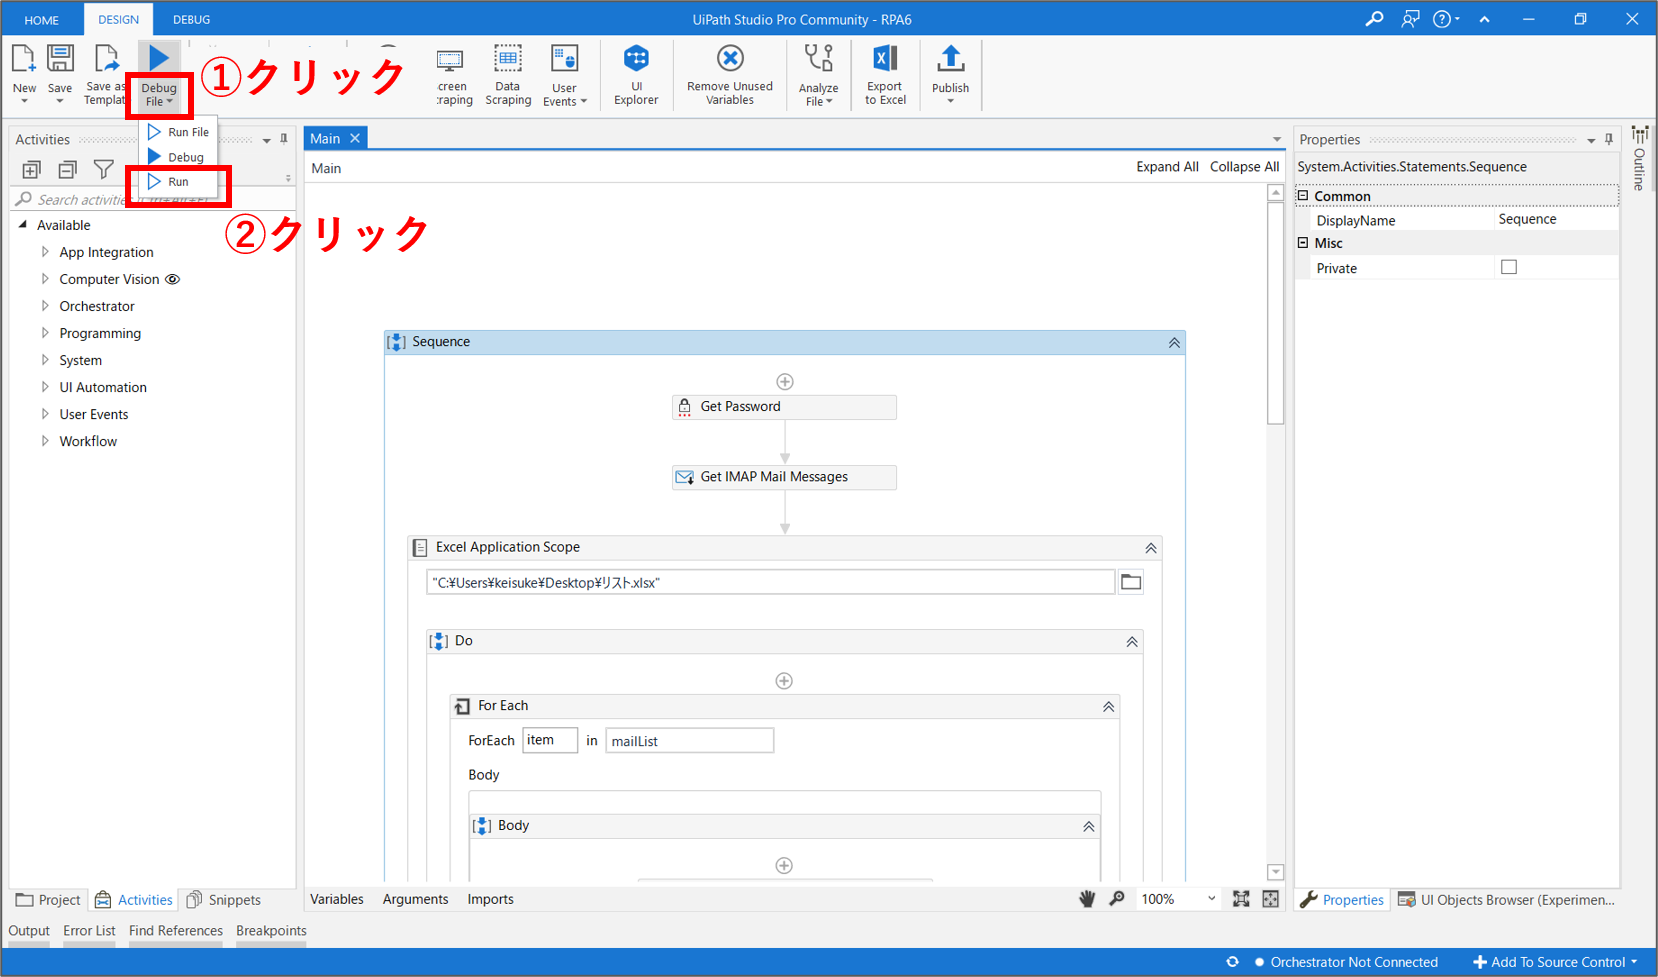1658x977 pixels.
Task: Open the zoom percentage dropdown
Action: 1211,899
